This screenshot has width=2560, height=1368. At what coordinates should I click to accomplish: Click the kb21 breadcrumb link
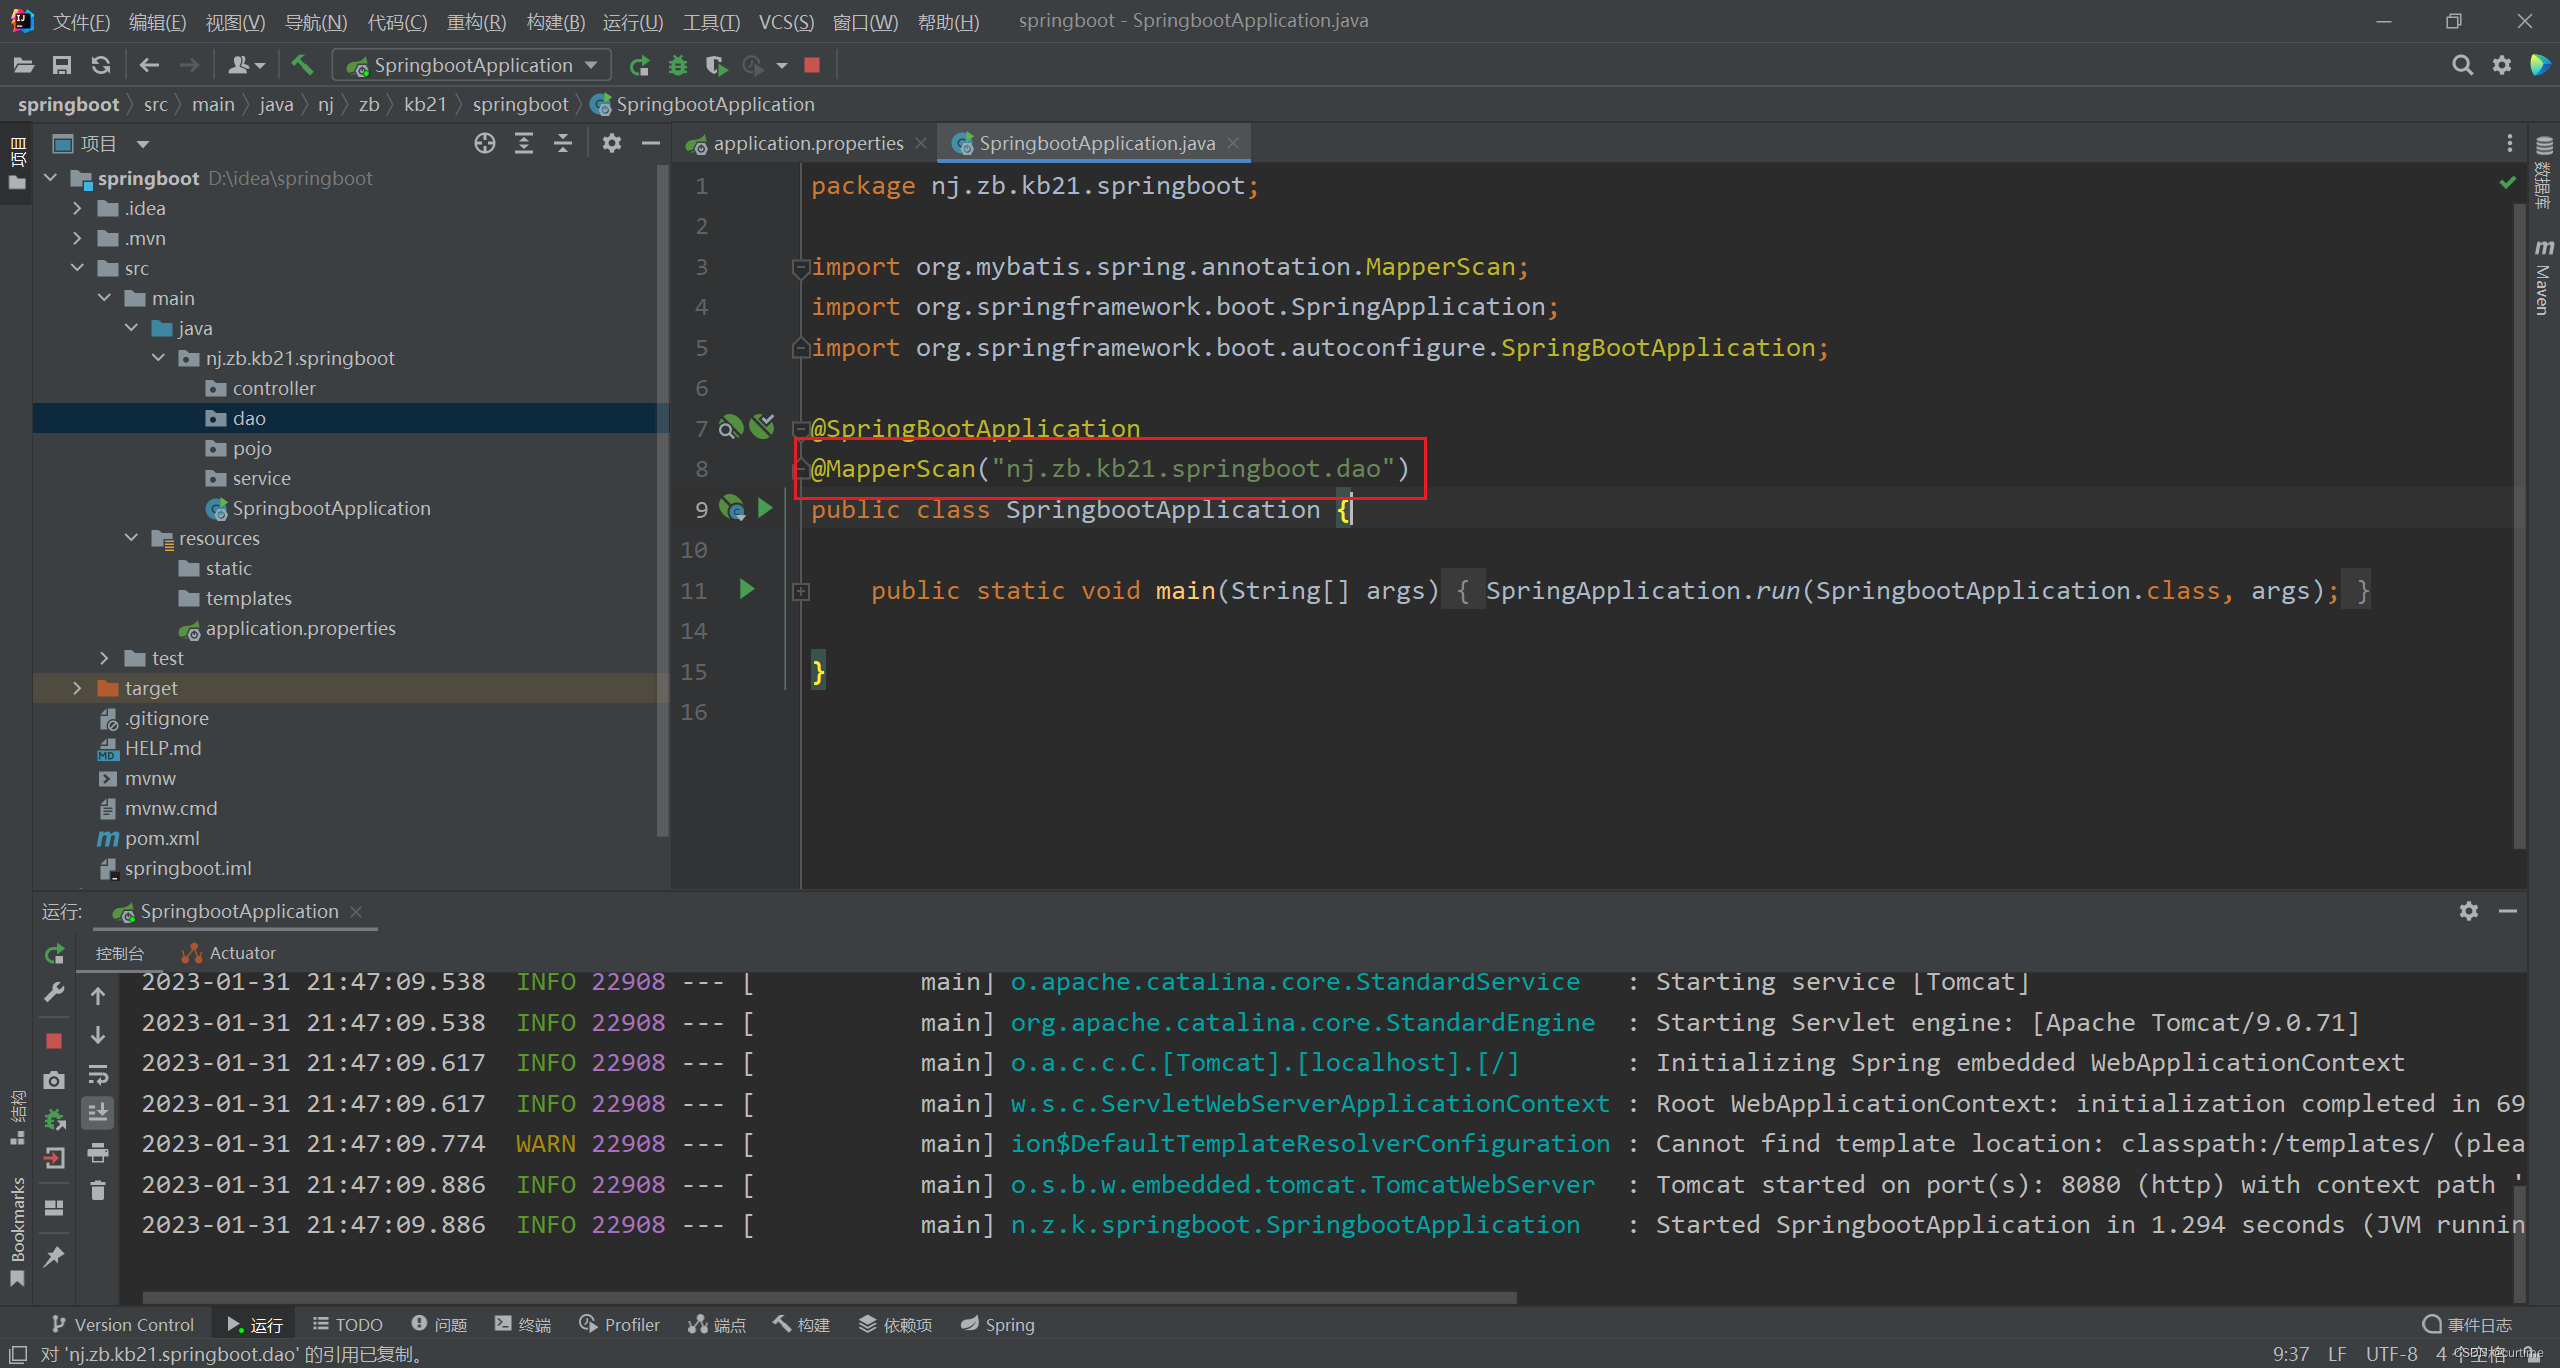425,103
